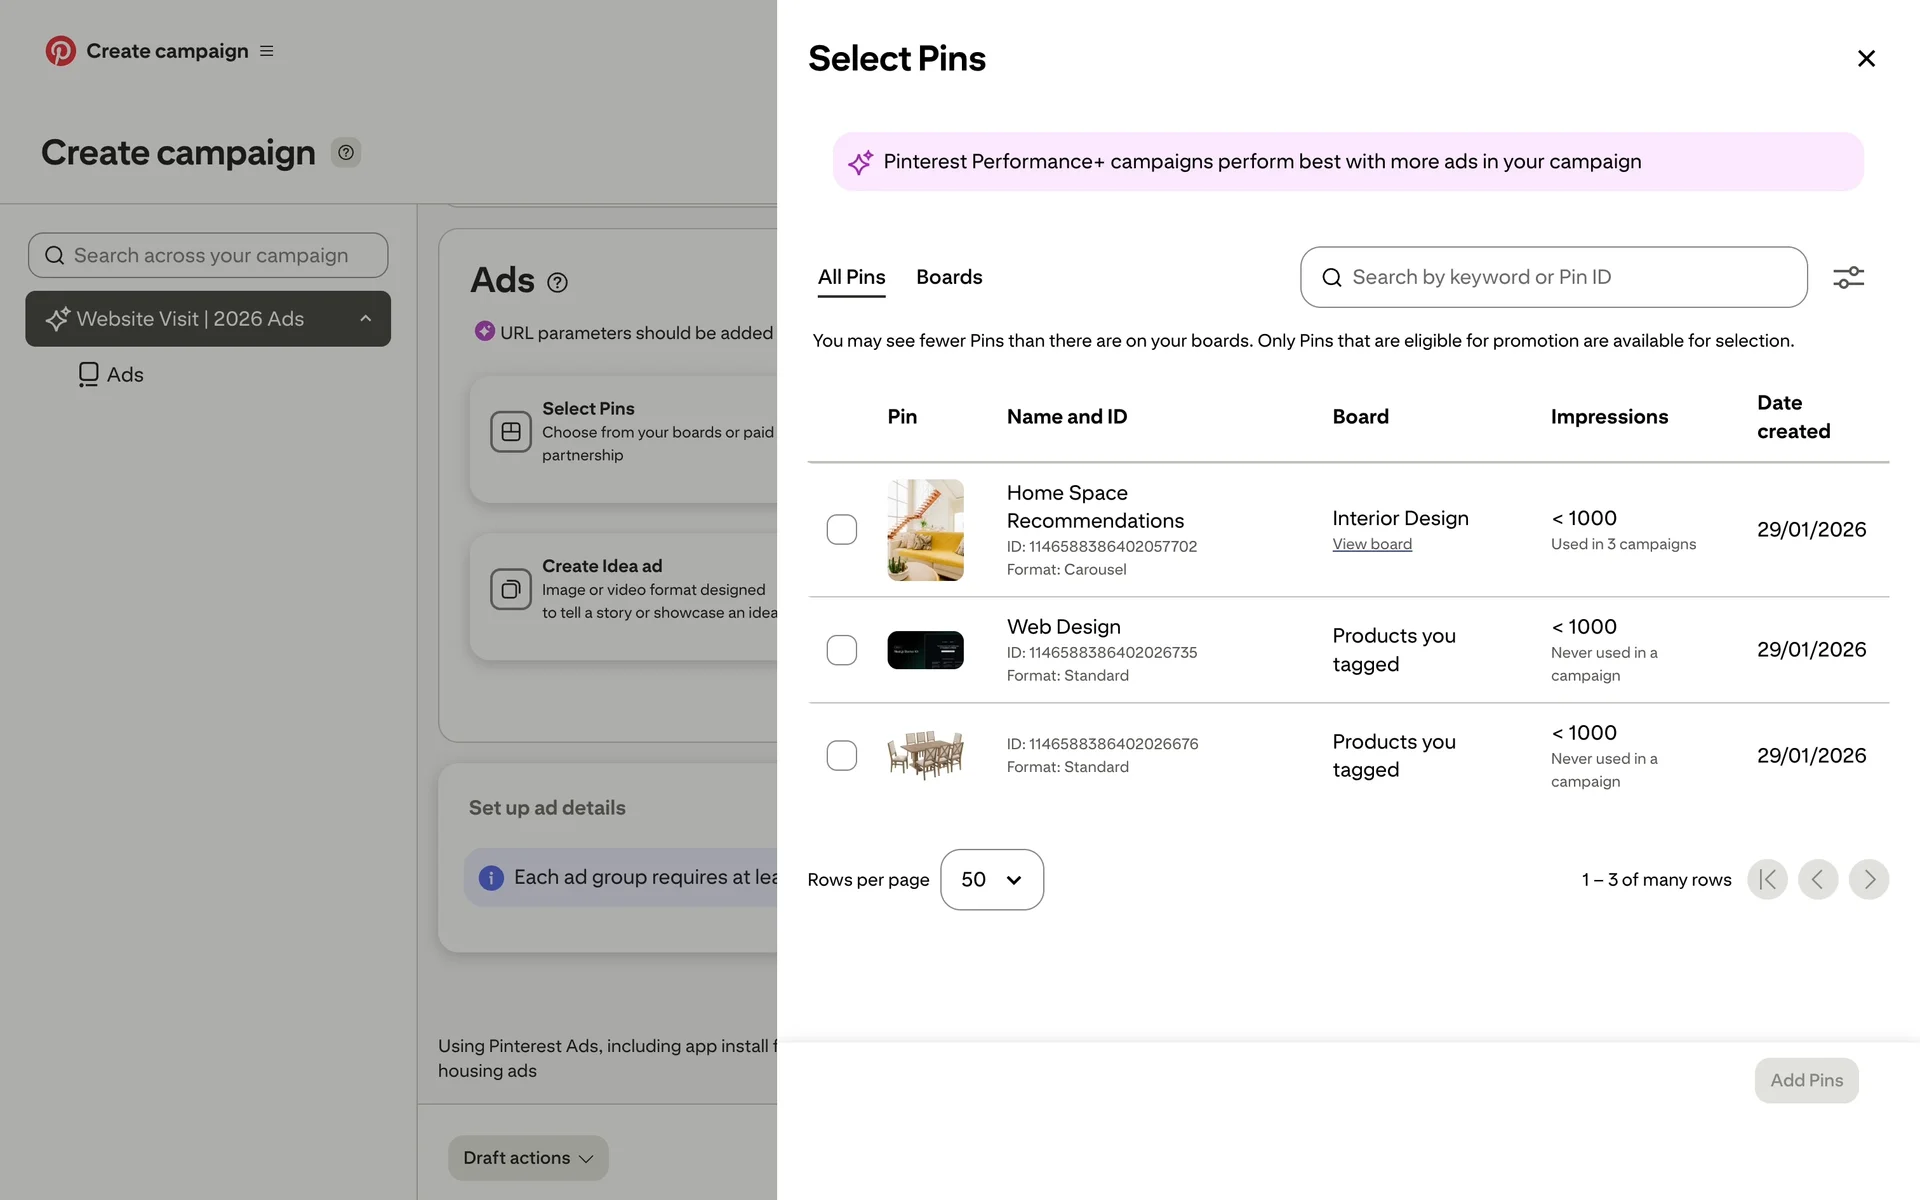The image size is (1920, 1200).
Task: Open the View board link
Action: [x=1372, y=545]
